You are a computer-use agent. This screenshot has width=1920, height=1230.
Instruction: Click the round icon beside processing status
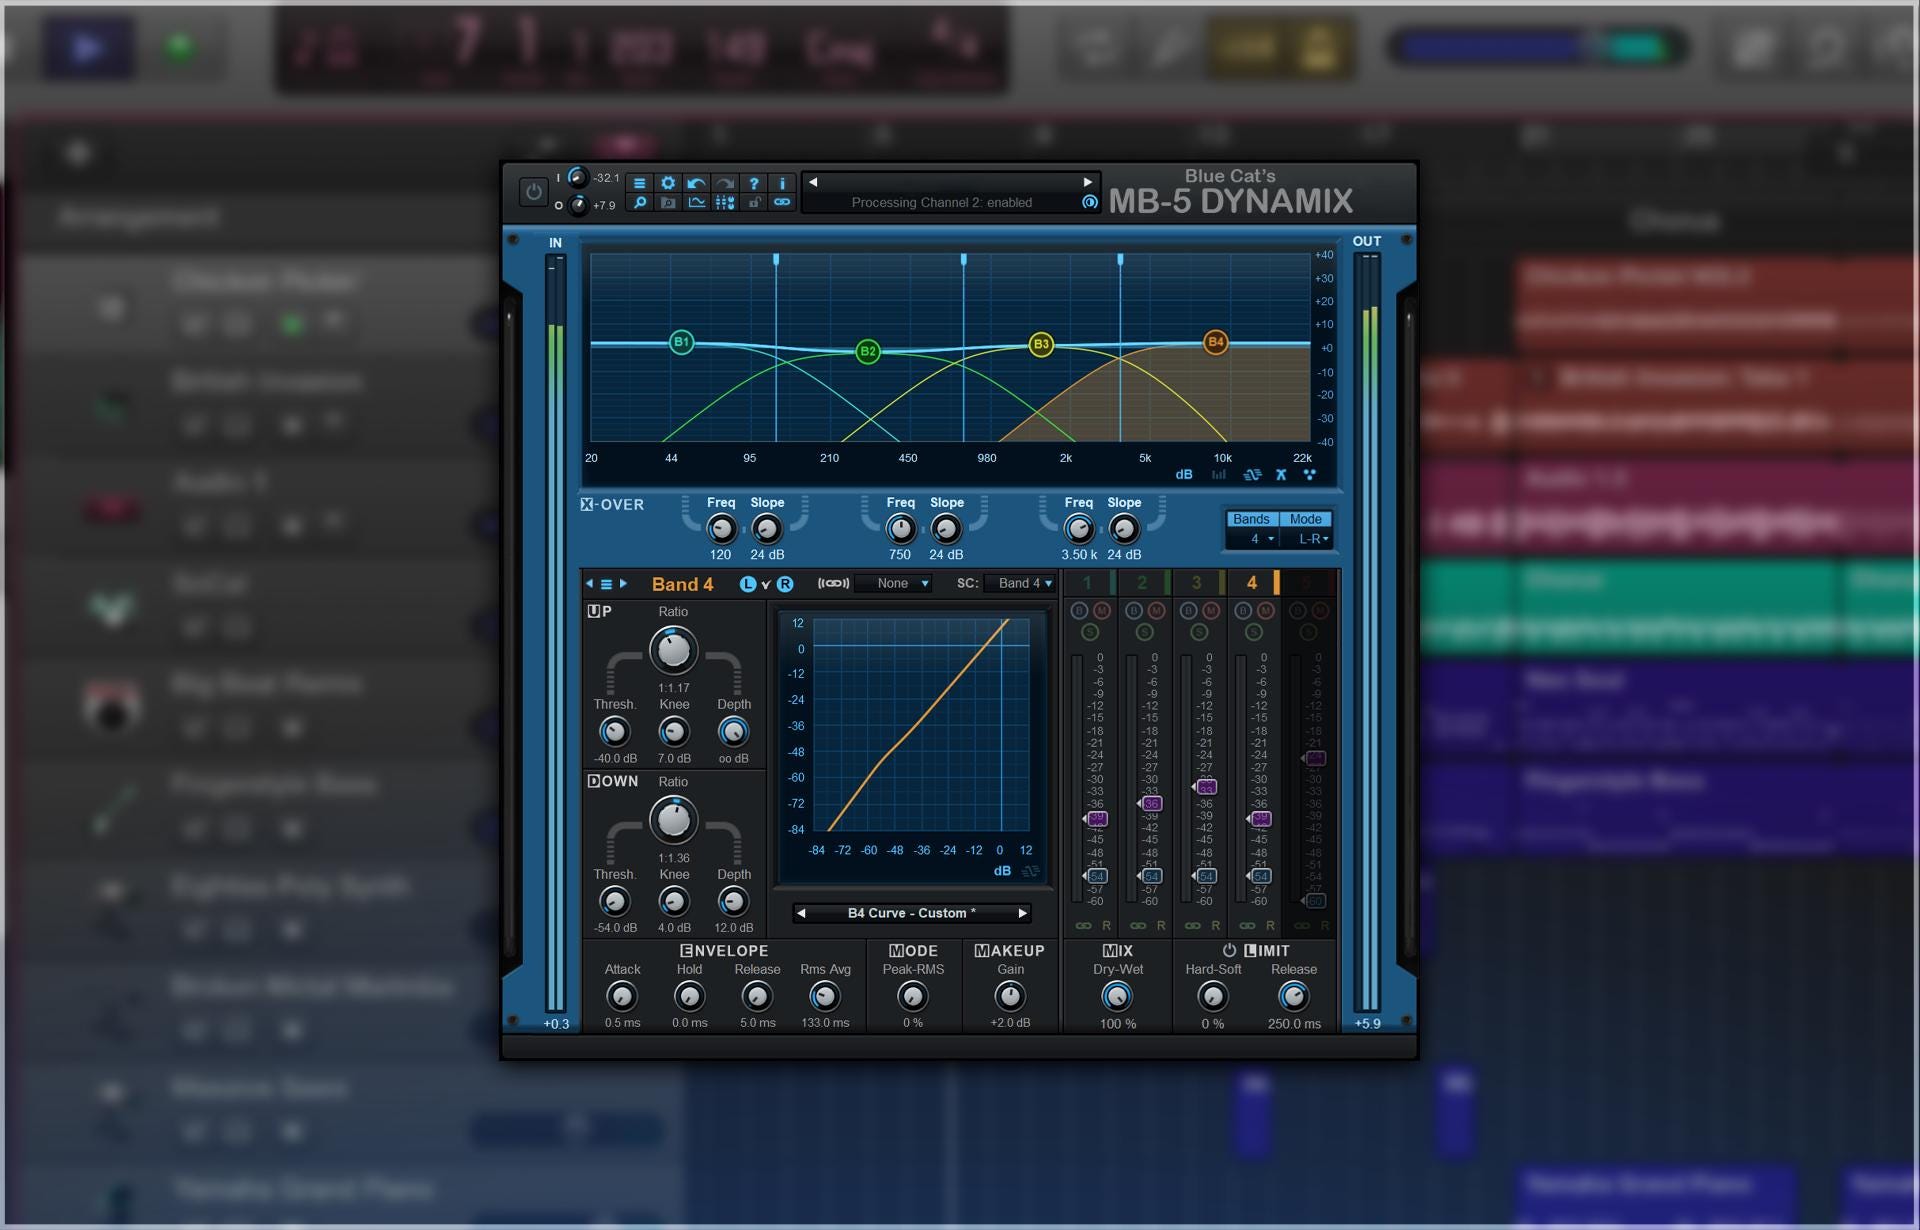1090,202
